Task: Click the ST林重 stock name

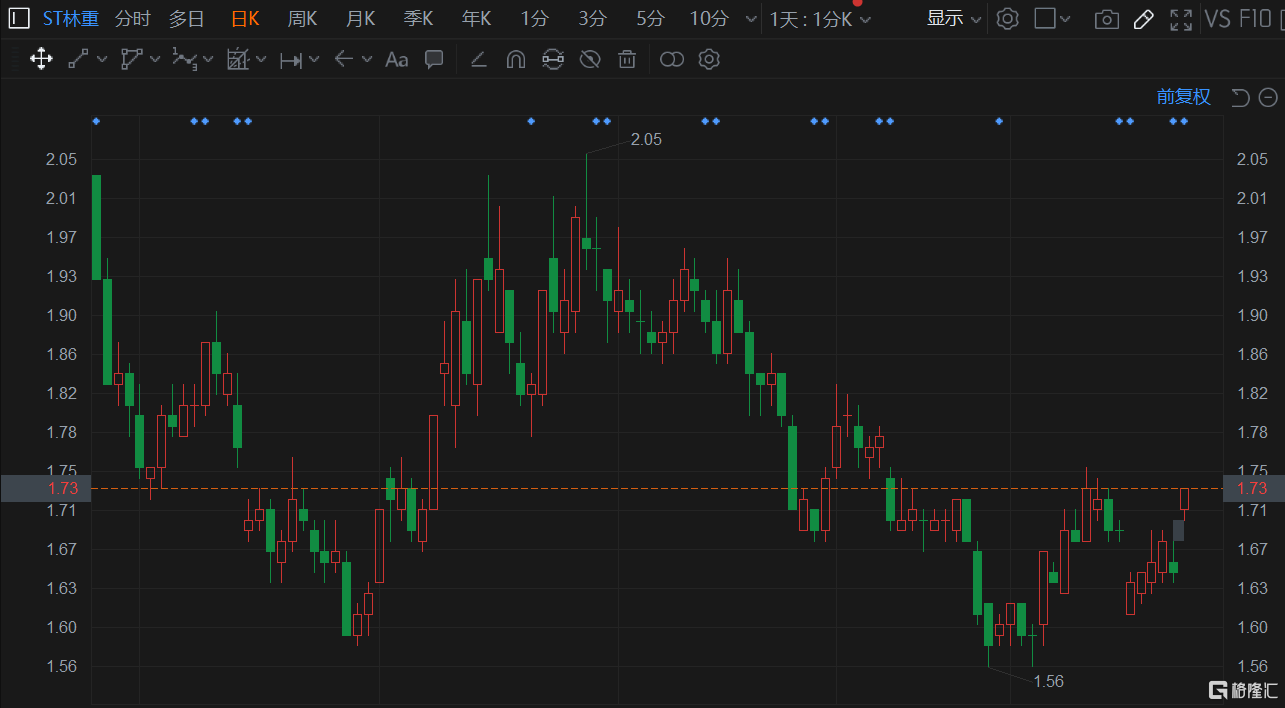Action: [70, 18]
